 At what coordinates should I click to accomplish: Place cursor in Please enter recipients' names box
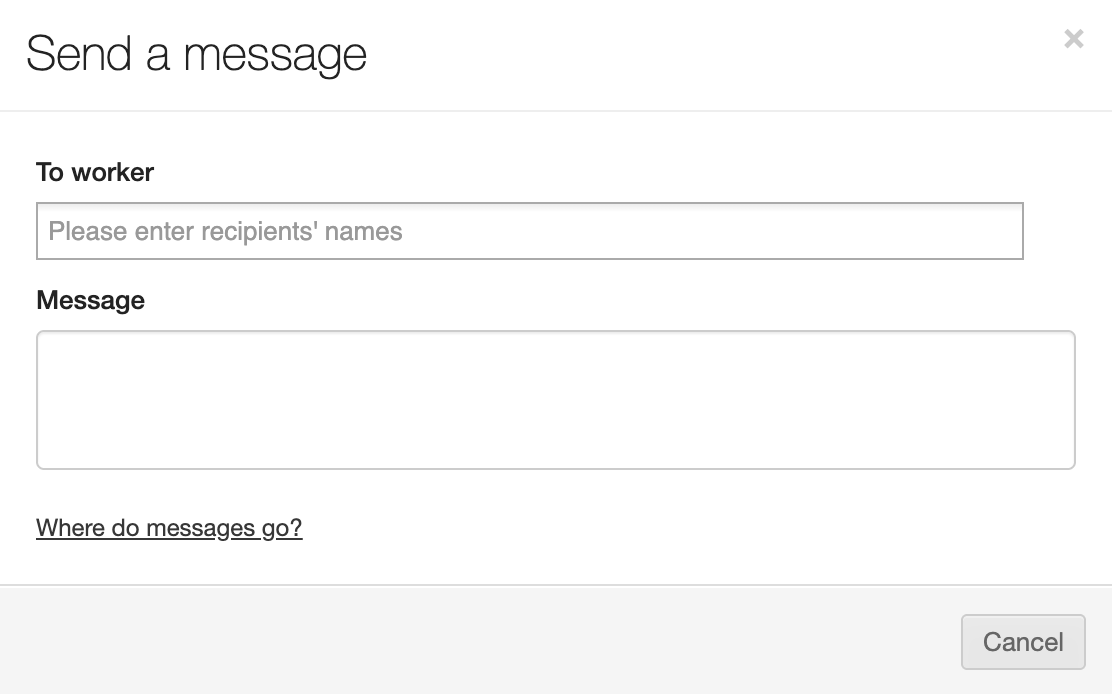529,231
